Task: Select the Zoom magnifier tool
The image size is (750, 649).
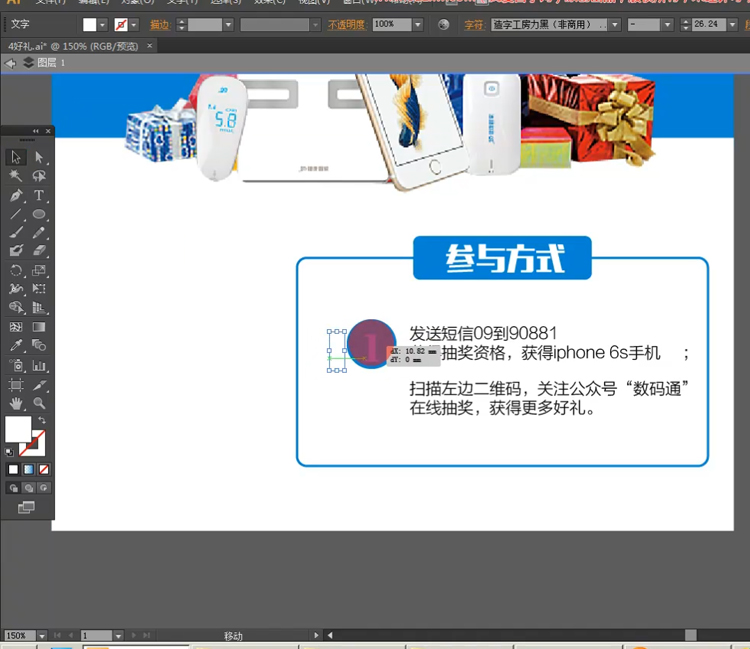Action: pyautogui.click(x=40, y=403)
